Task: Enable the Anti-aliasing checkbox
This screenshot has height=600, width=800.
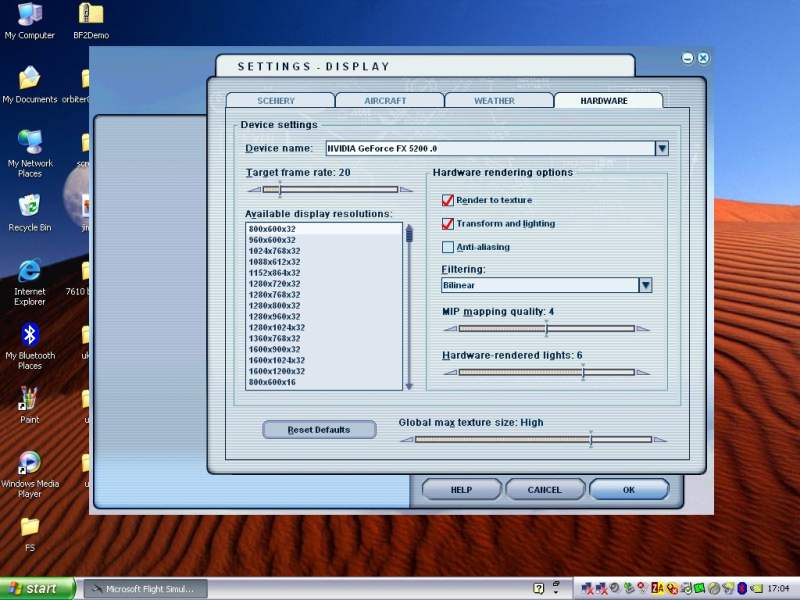Action: tap(448, 247)
